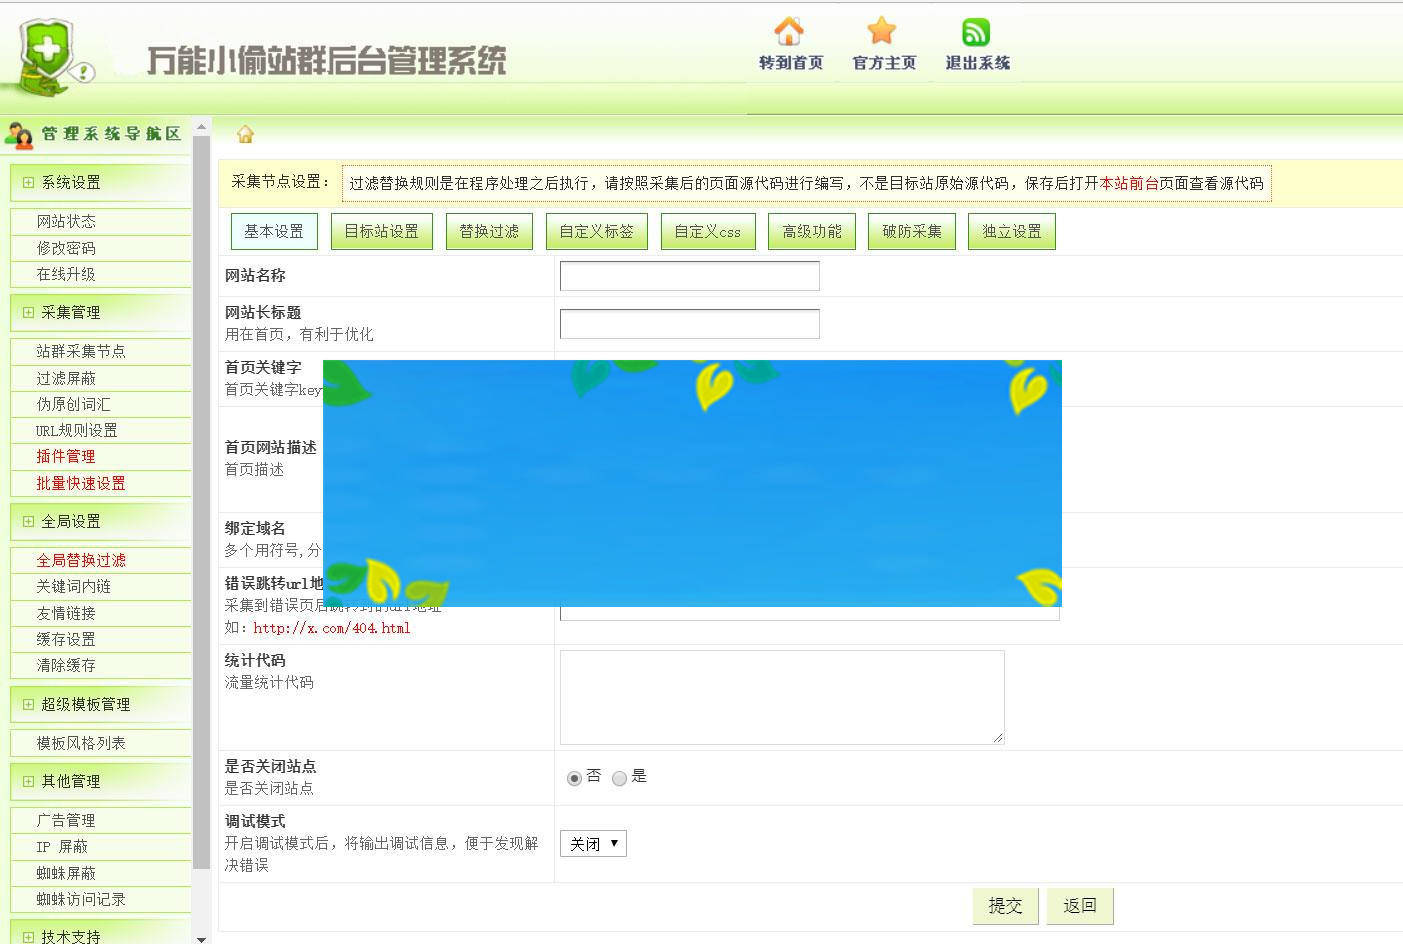The image size is (1403, 944).
Task: Select the 否 radio button
Action: coord(572,777)
